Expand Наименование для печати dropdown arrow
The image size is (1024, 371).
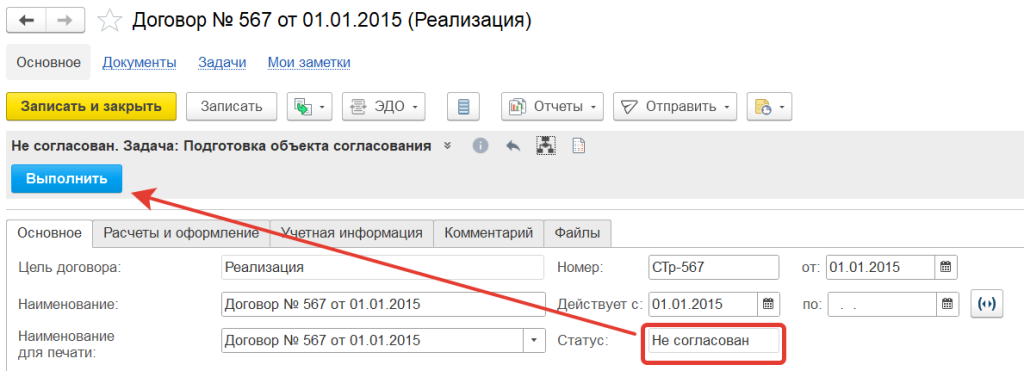pyautogui.click(x=535, y=340)
